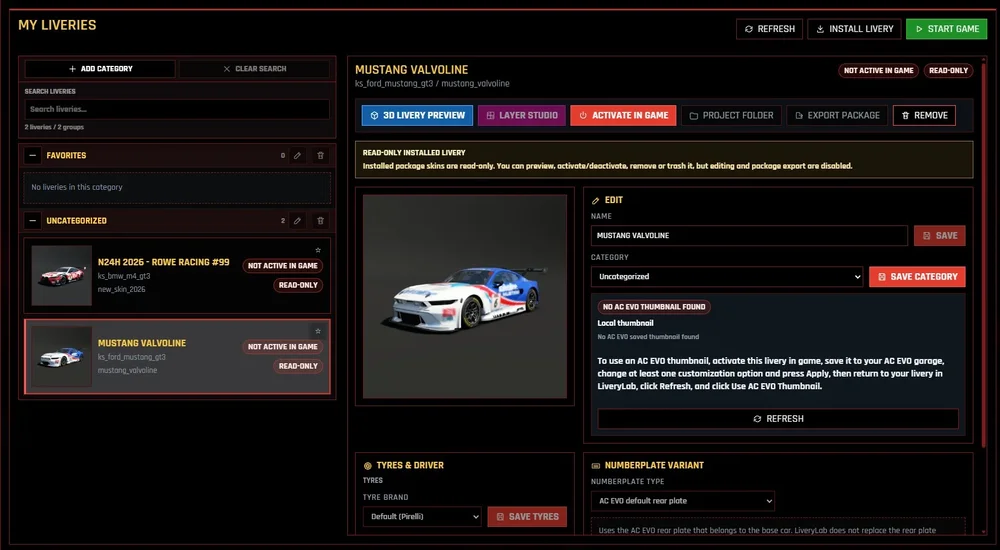Click Save Category

coord(916,277)
